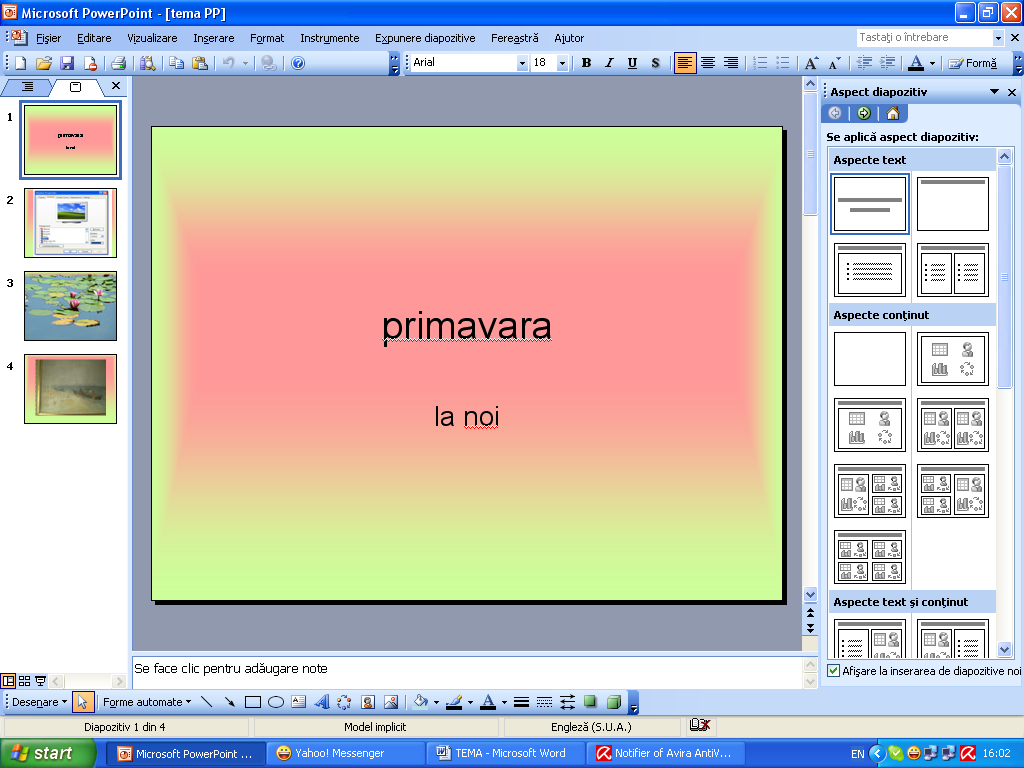Open the Vizualizare menu
The width and height of the screenshot is (1024, 768).
(152, 38)
